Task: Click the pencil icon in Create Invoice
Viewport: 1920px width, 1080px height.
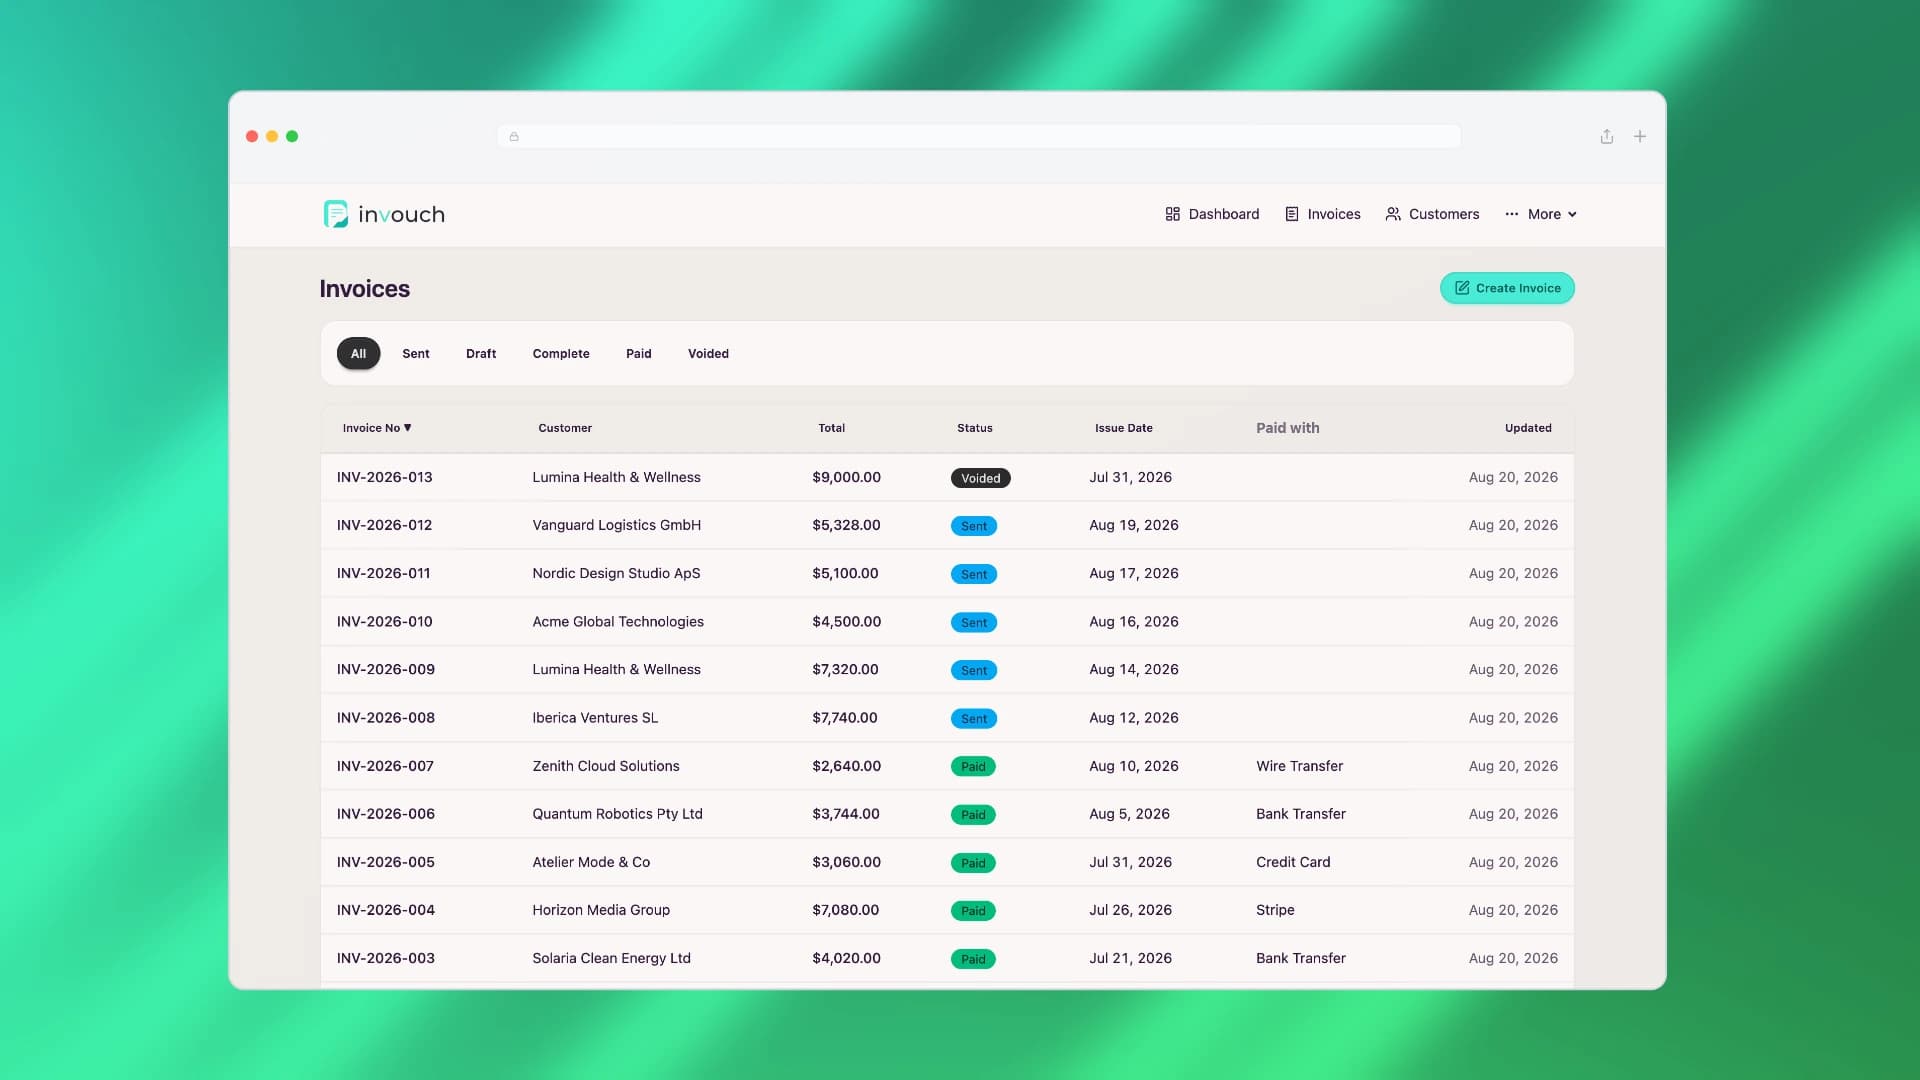Action: [x=1462, y=288]
